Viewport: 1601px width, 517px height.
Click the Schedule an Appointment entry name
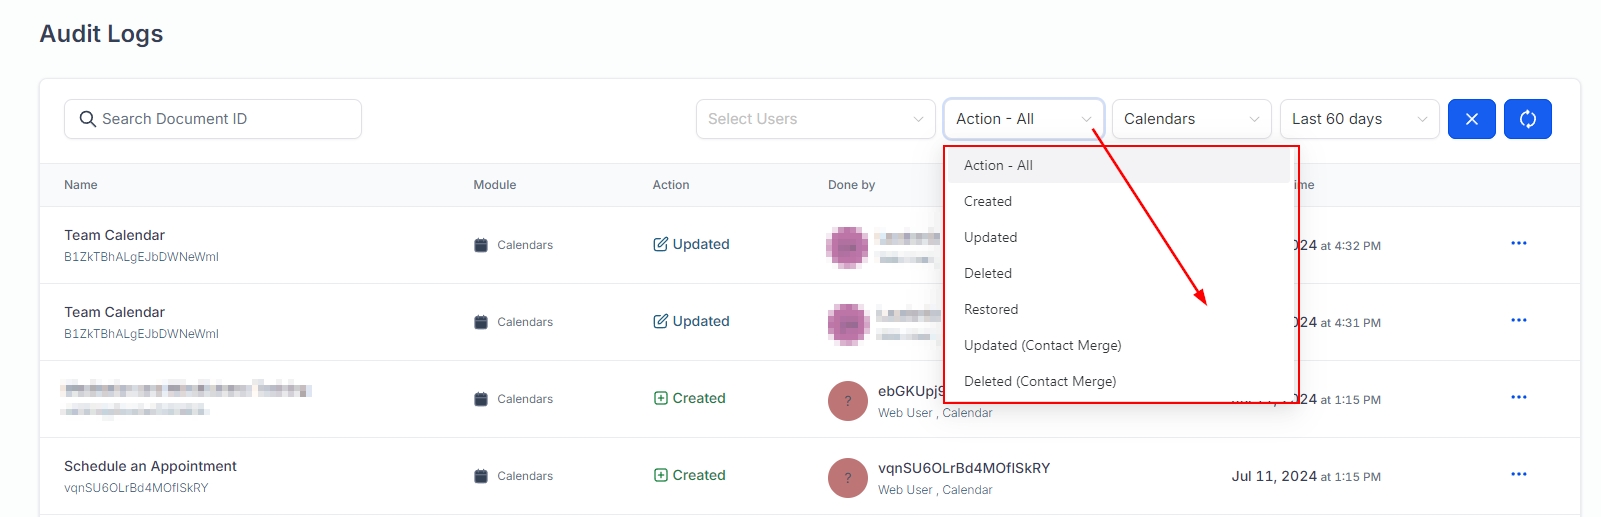coord(150,466)
